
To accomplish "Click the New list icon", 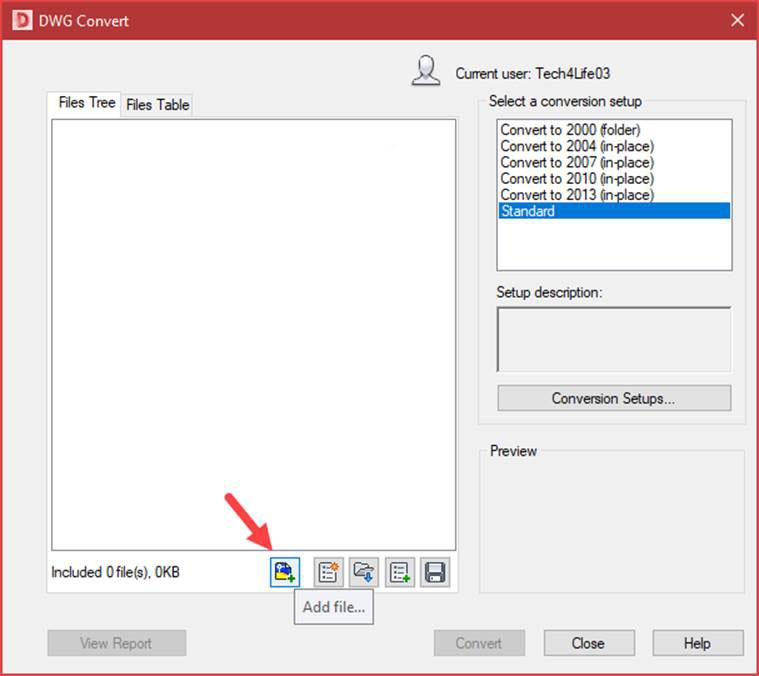I will click(x=329, y=572).
